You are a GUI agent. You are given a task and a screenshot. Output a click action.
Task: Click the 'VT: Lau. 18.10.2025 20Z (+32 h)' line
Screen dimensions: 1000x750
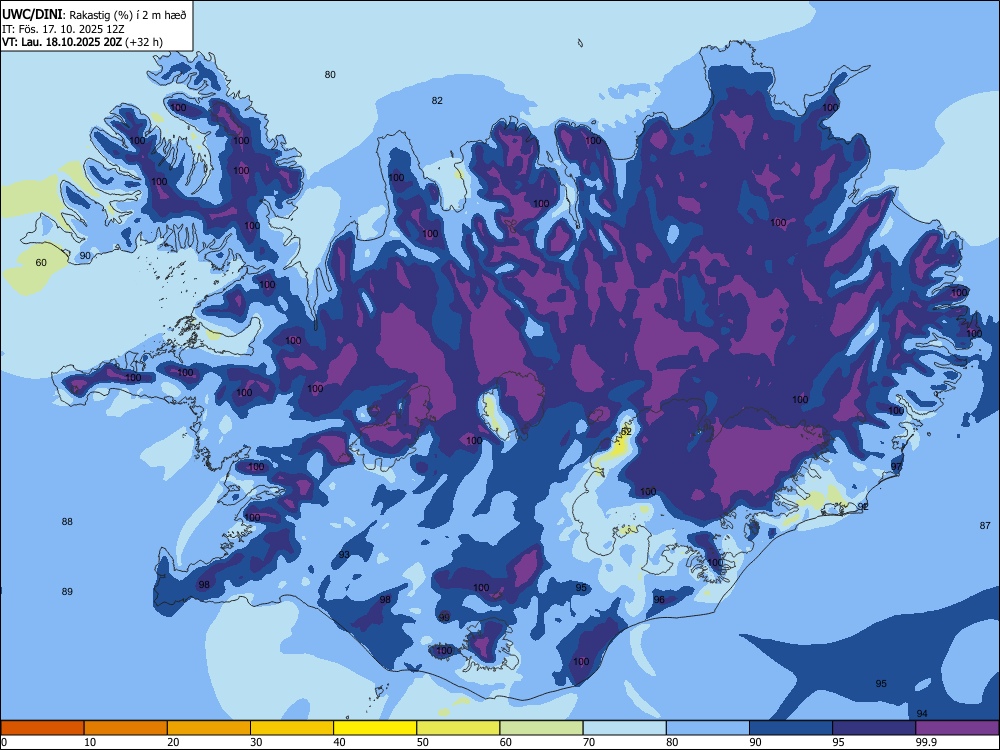tap(82, 42)
